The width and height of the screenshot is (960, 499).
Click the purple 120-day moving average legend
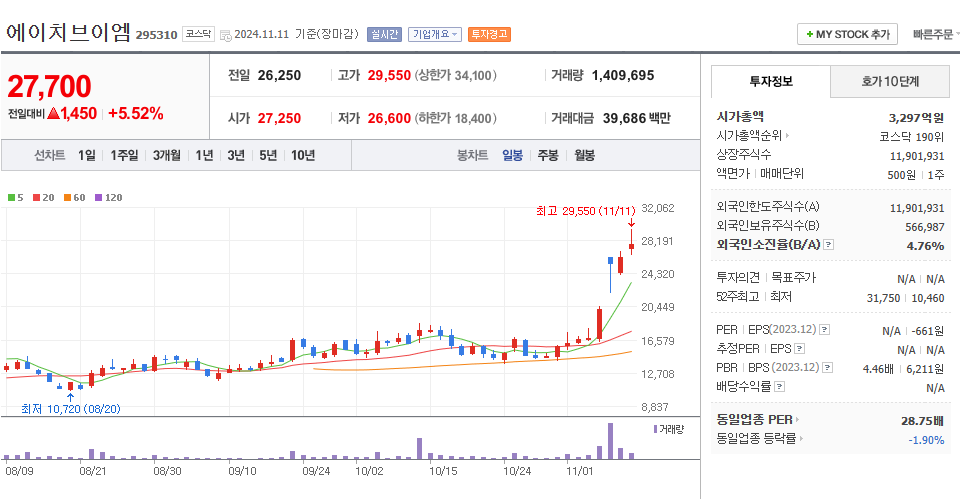[x=108, y=198]
